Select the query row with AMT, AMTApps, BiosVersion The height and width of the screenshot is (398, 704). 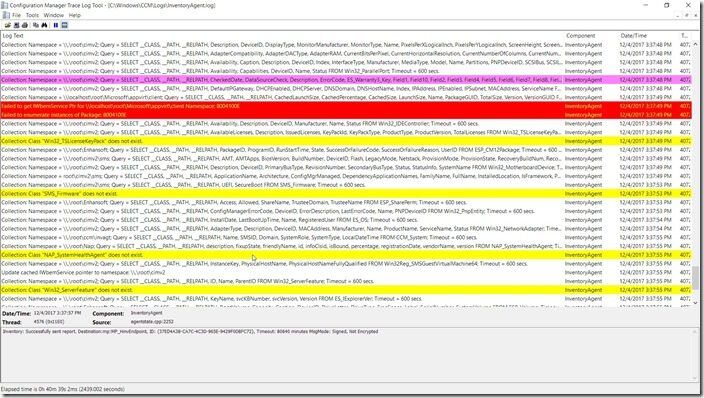346,159
